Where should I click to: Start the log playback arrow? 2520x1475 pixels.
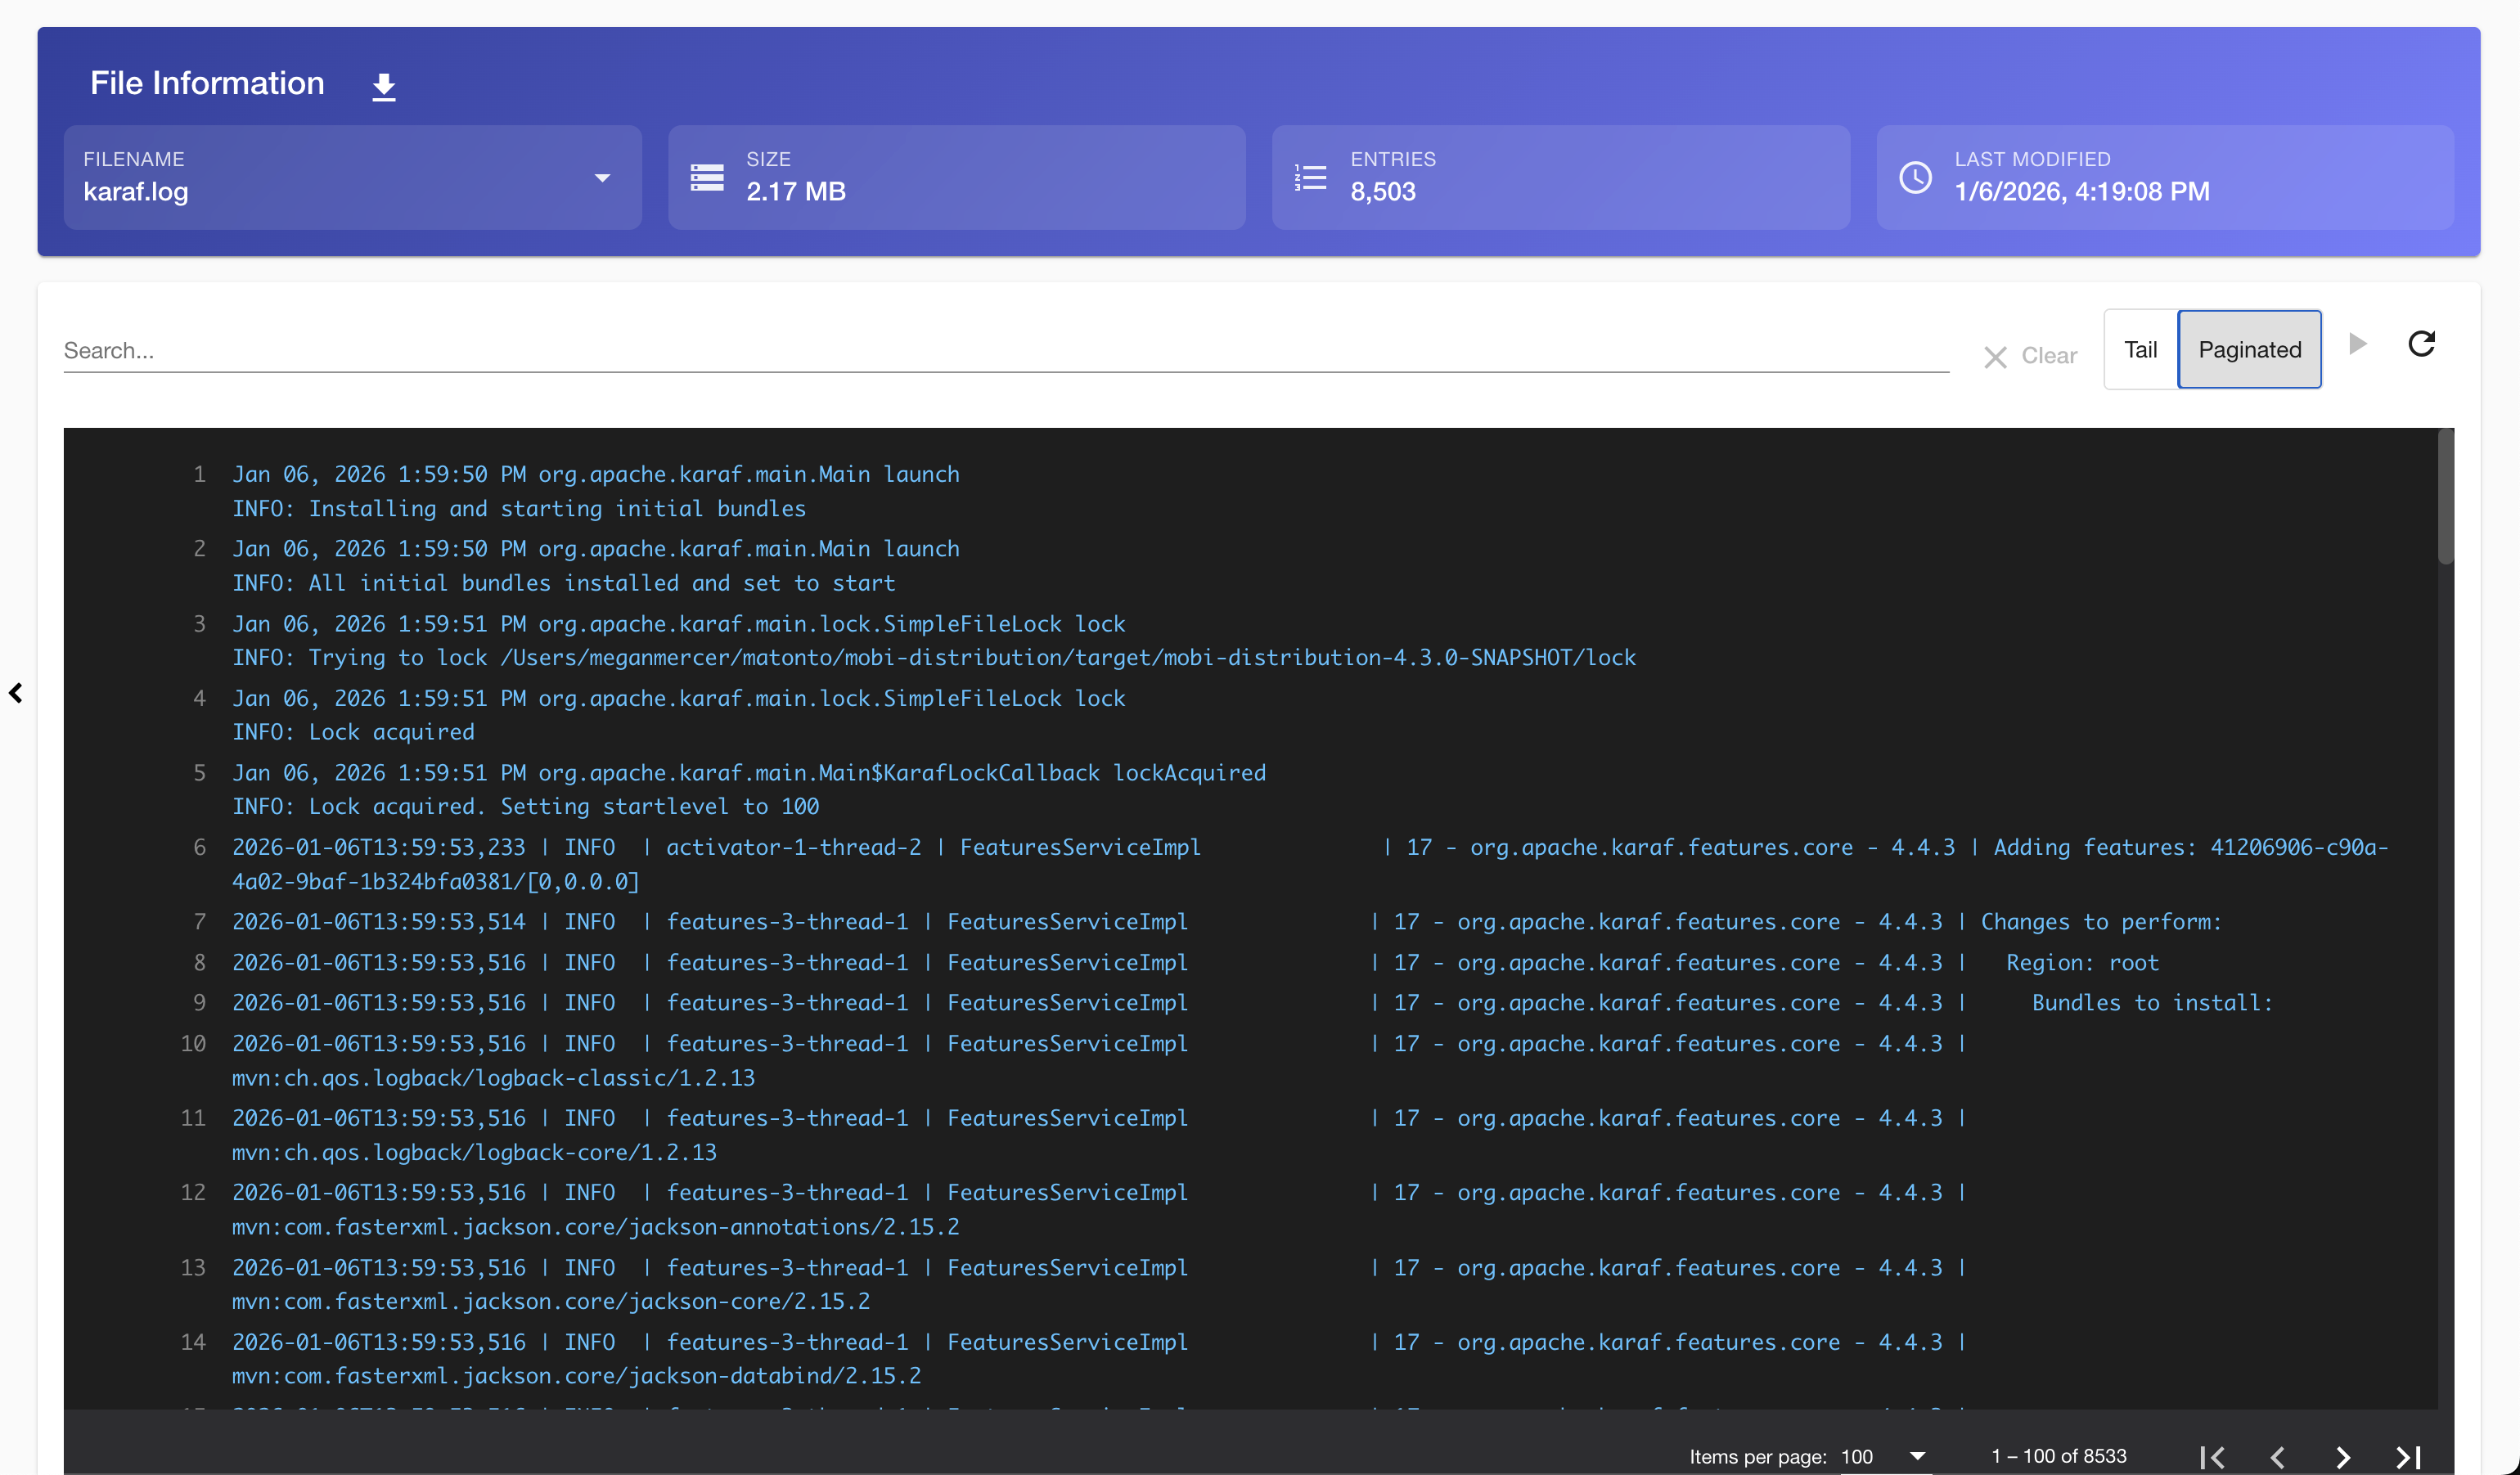coord(2358,344)
